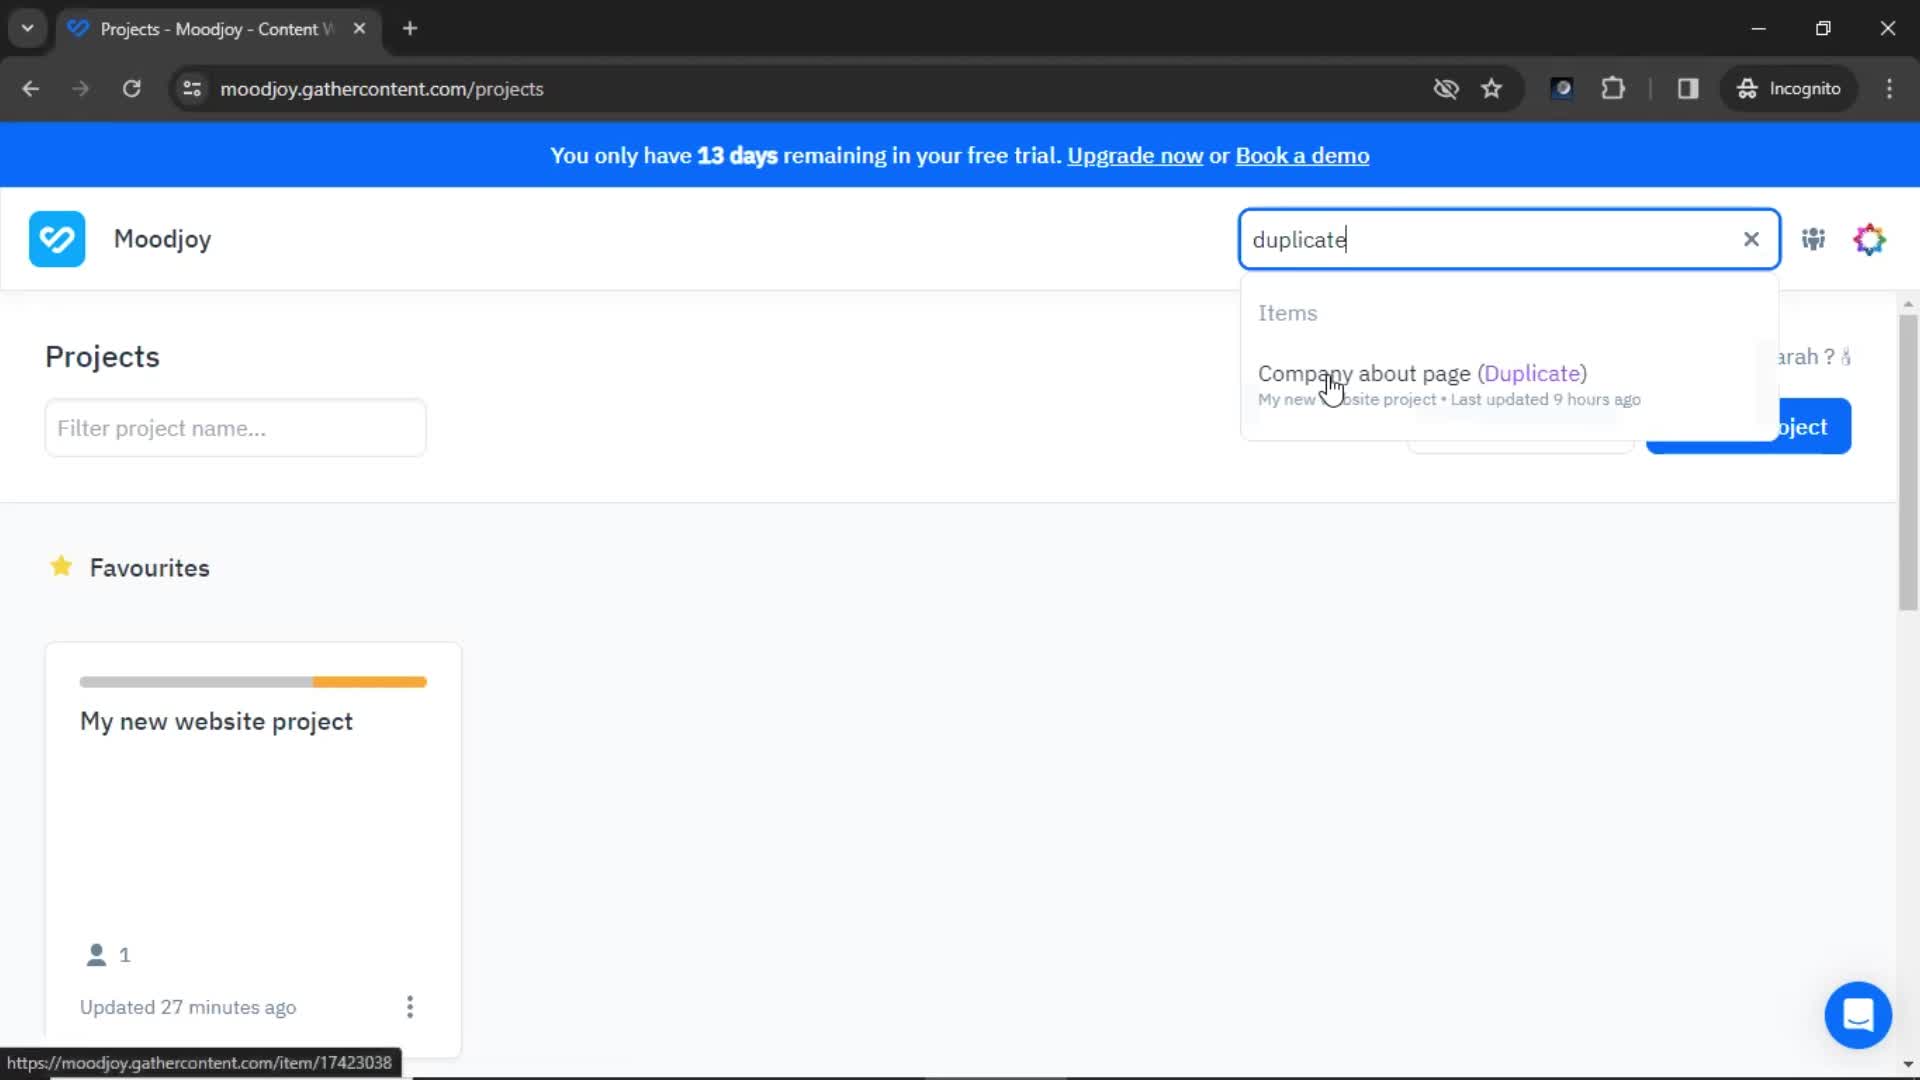Click the Filter project name field
The image size is (1920, 1080).
pyautogui.click(x=236, y=428)
